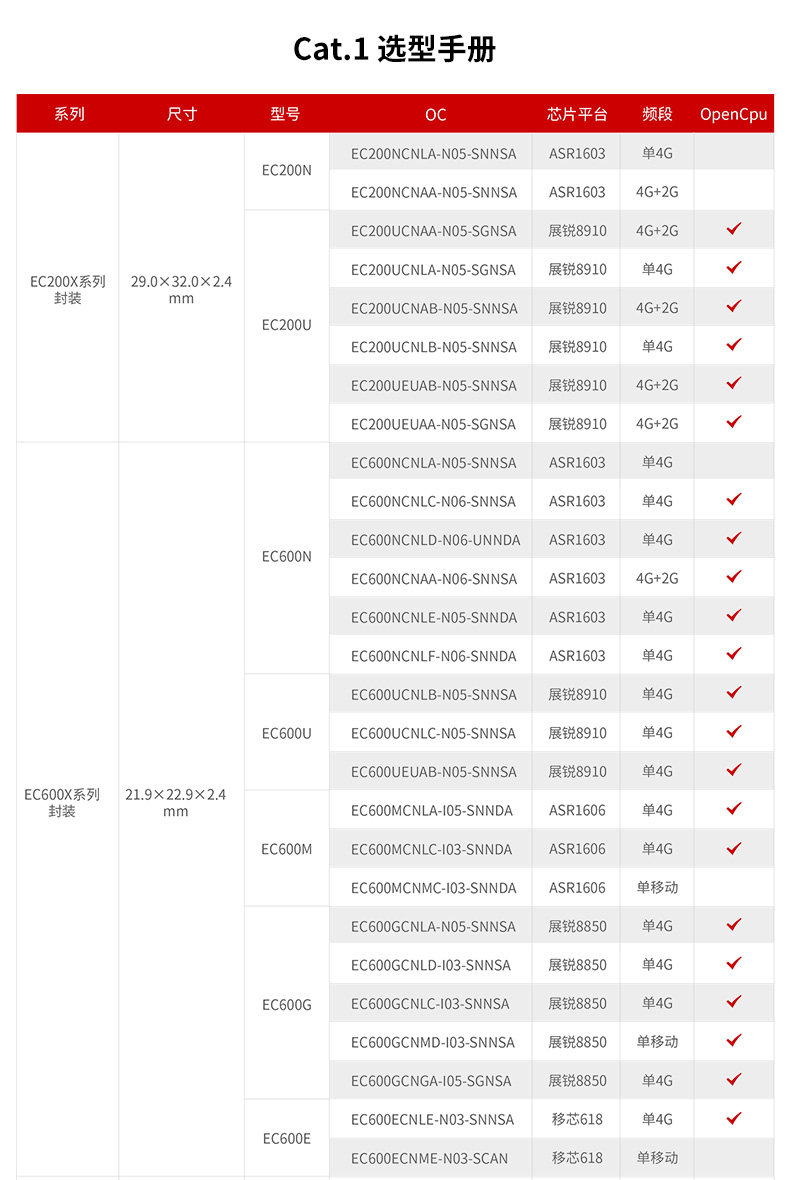Click order code EC600MCNMC-I03-SNNDA
The width and height of the screenshot is (790, 1180).
433,888
